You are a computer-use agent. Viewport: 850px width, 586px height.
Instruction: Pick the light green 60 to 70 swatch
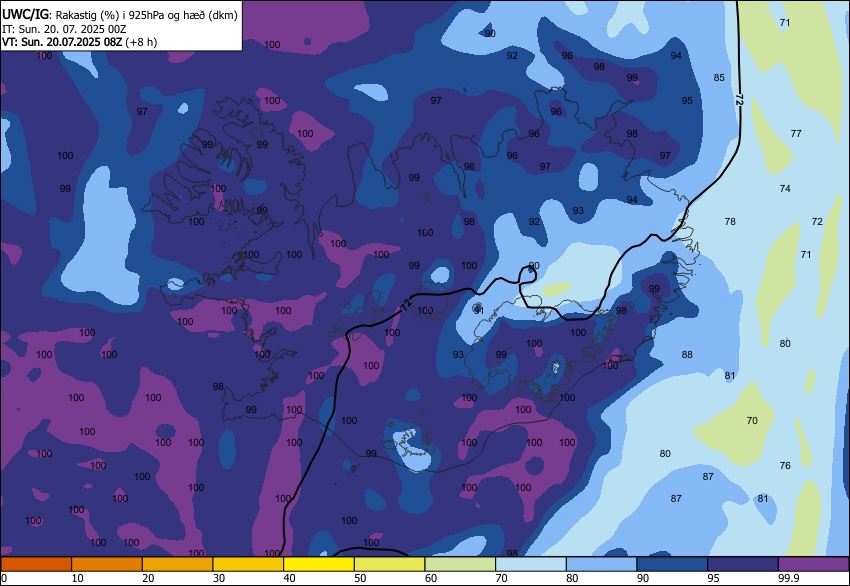460,564
